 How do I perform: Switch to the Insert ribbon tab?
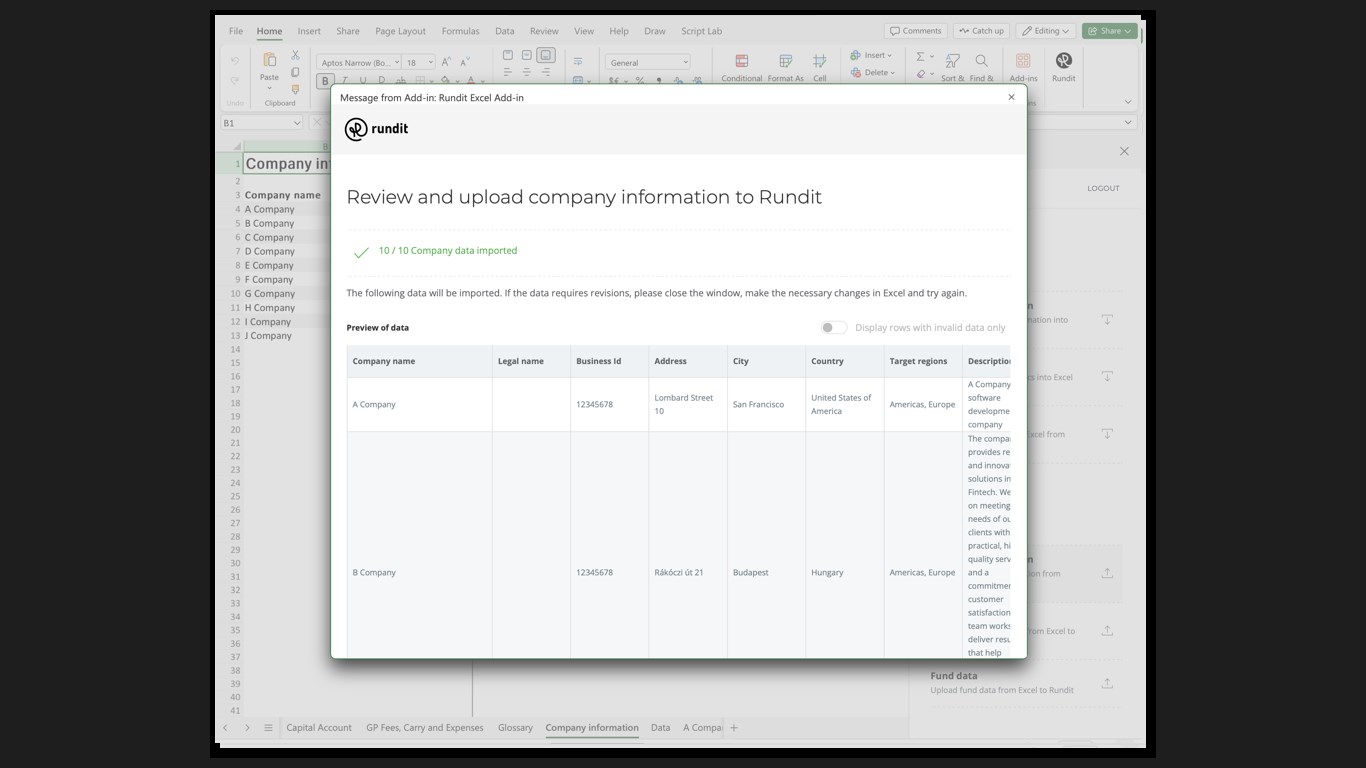pyautogui.click(x=309, y=31)
